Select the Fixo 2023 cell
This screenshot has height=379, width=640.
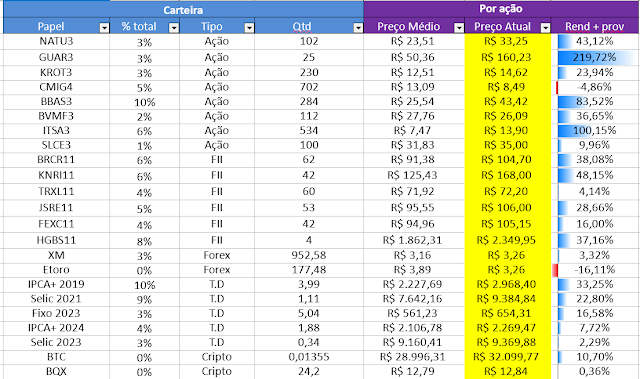[56, 313]
